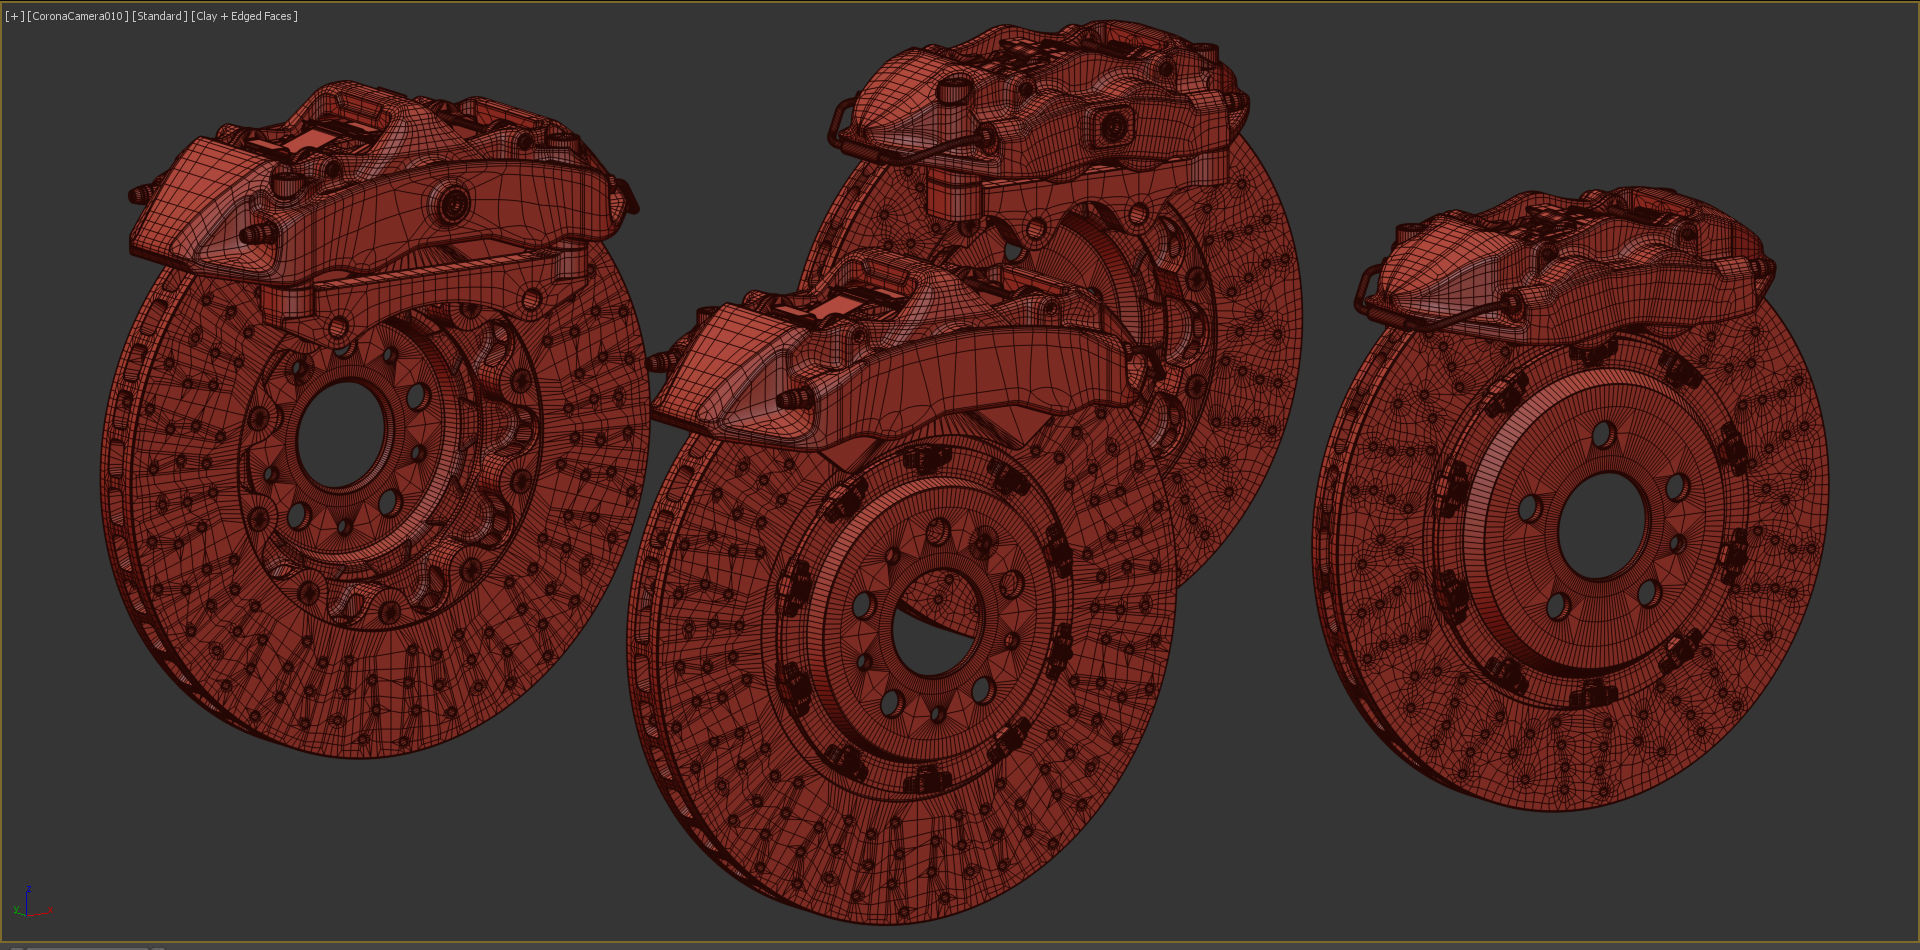Open the Standard viewport settings menu
Viewport: 1920px width, 950px height.
click(x=160, y=16)
